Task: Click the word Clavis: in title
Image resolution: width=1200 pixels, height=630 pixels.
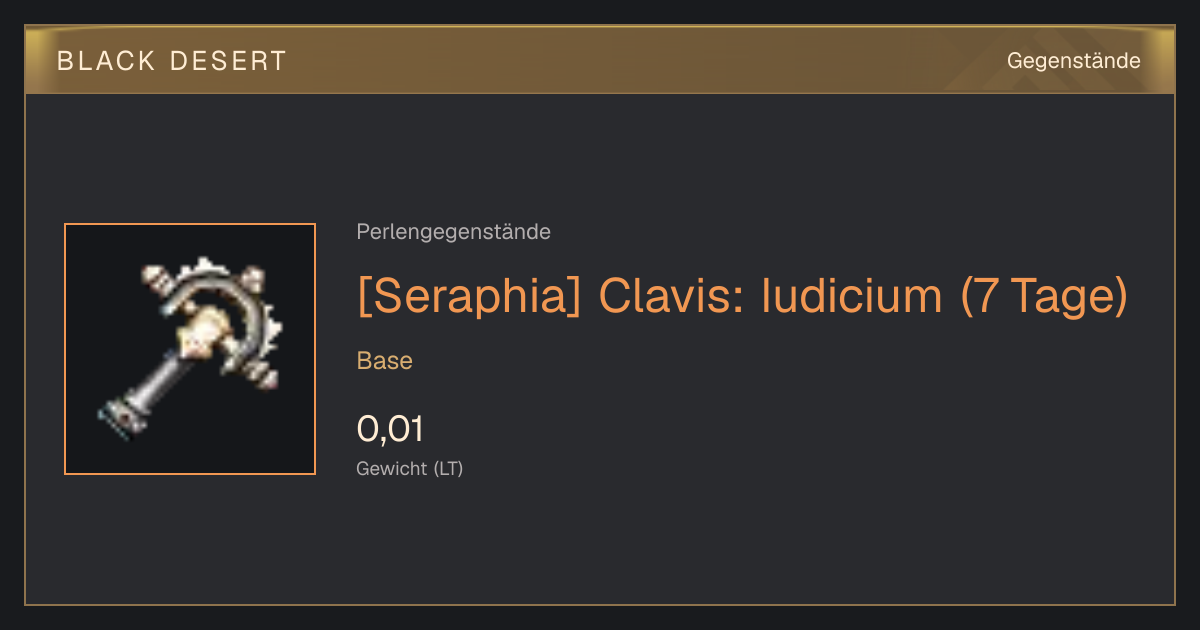Action: 672,295
